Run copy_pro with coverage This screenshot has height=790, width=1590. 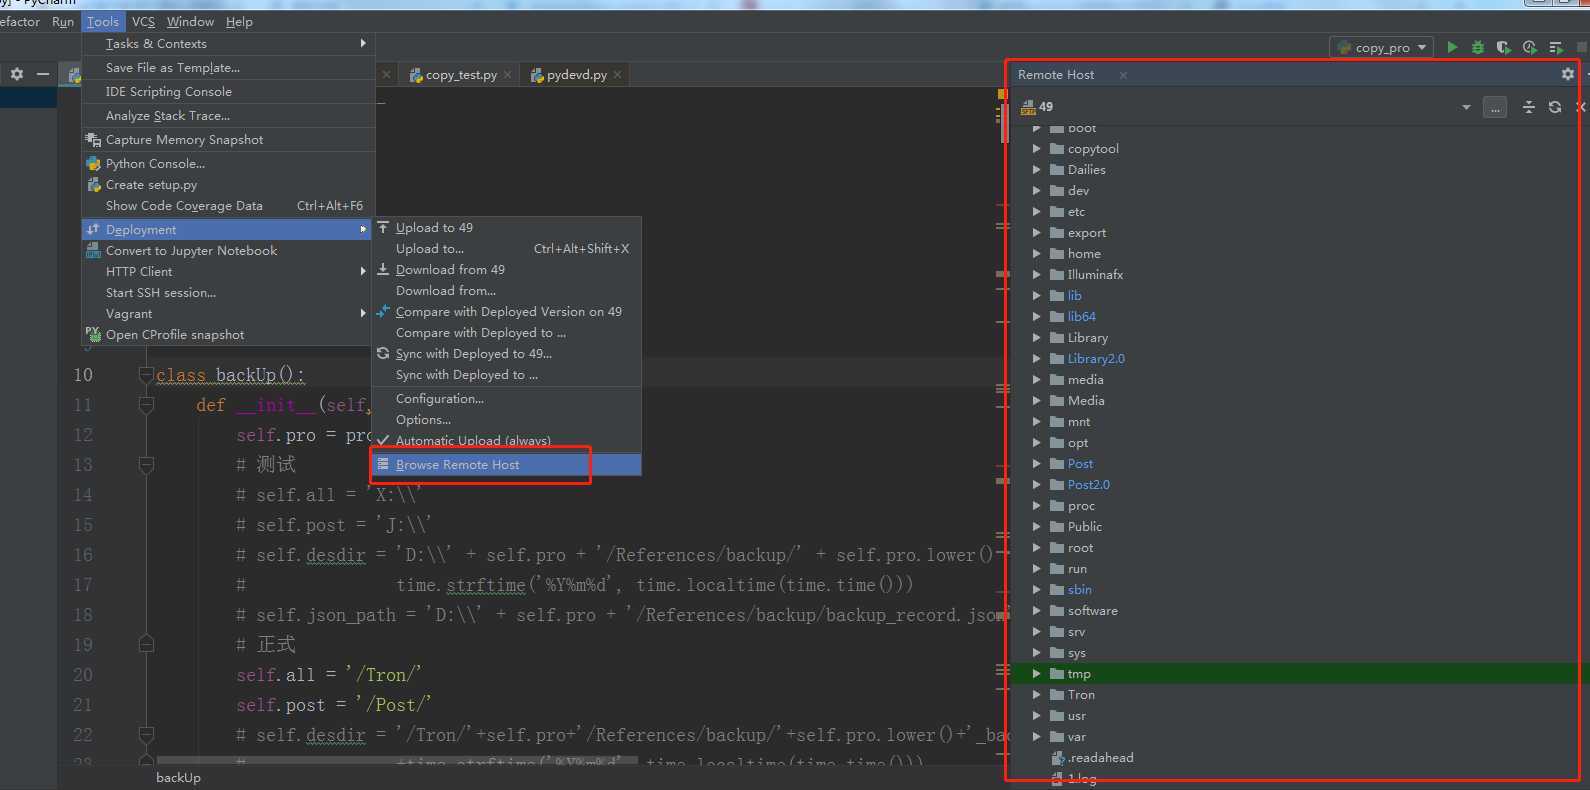tap(1503, 47)
